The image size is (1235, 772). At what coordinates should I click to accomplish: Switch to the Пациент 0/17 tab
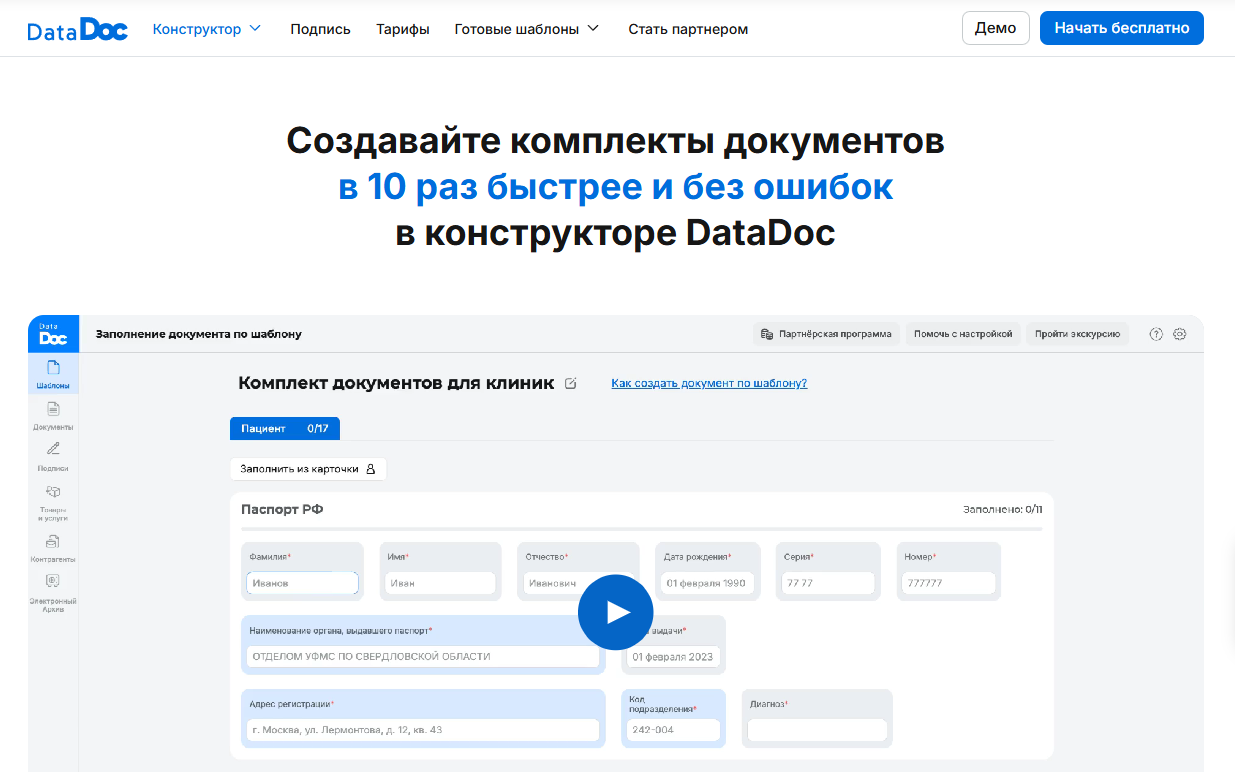[285, 428]
